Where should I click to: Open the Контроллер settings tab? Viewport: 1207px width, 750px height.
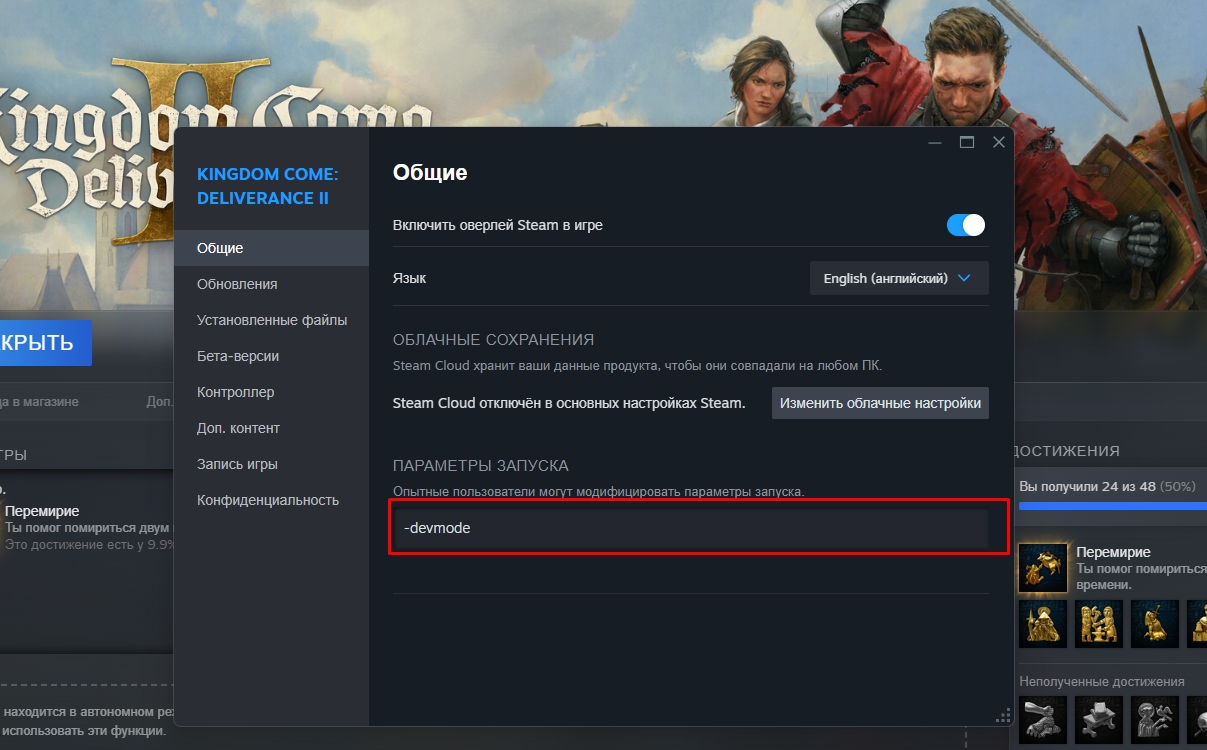271,392
